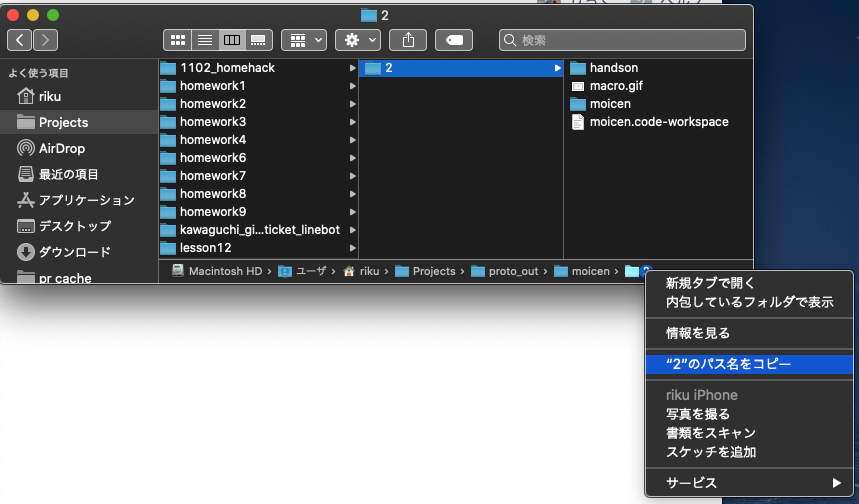The image size is (859, 504).
Task: Switch to column view
Action: (232, 40)
